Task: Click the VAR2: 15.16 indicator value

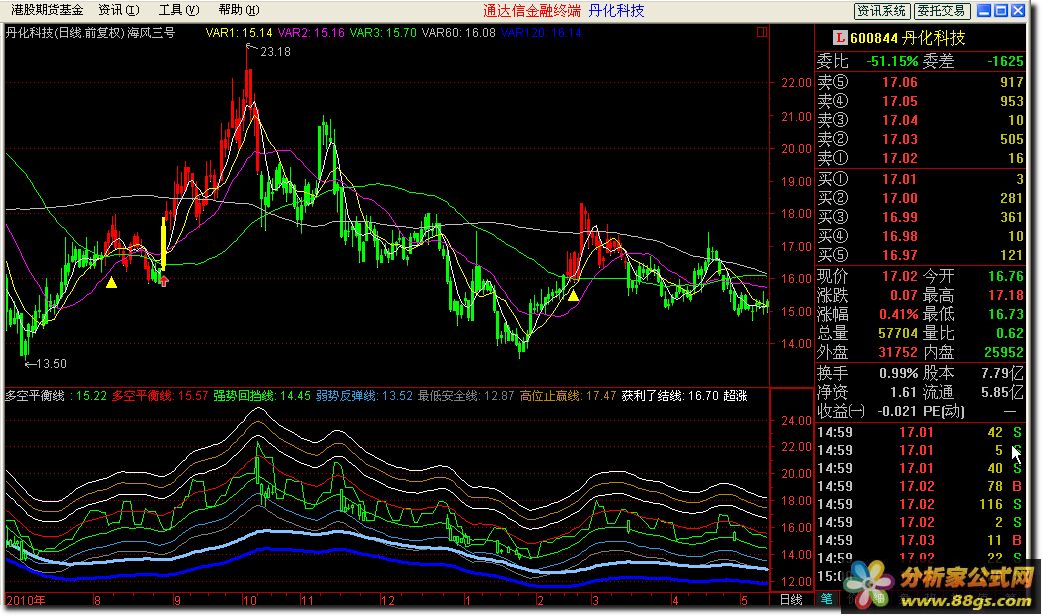Action: pyautogui.click(x=311, y=32)
